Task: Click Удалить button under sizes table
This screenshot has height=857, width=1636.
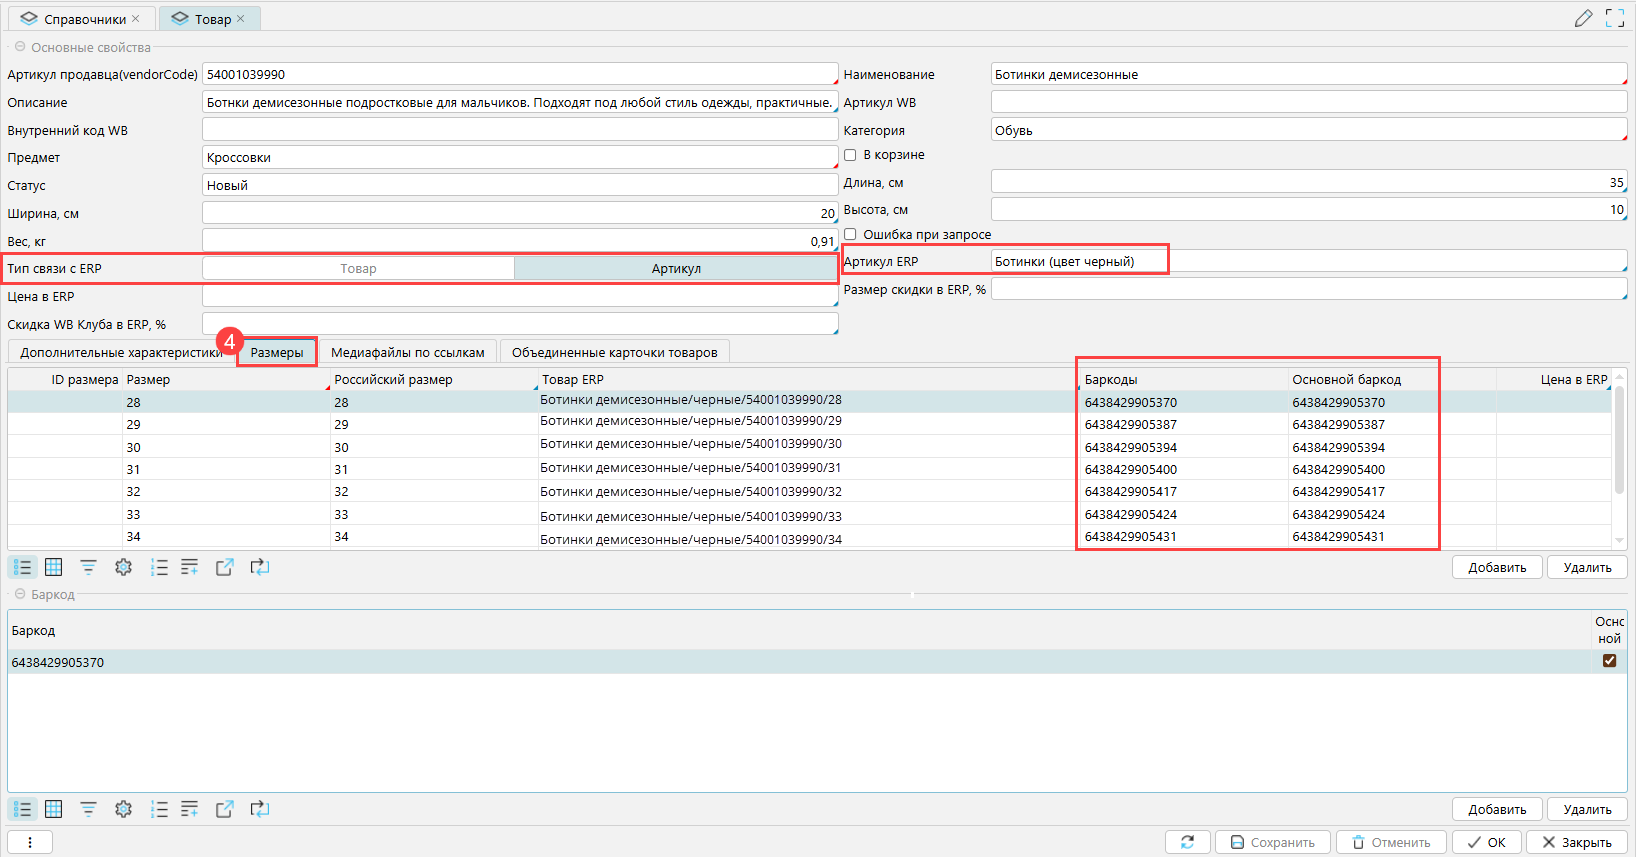Action: (1587, 567)
